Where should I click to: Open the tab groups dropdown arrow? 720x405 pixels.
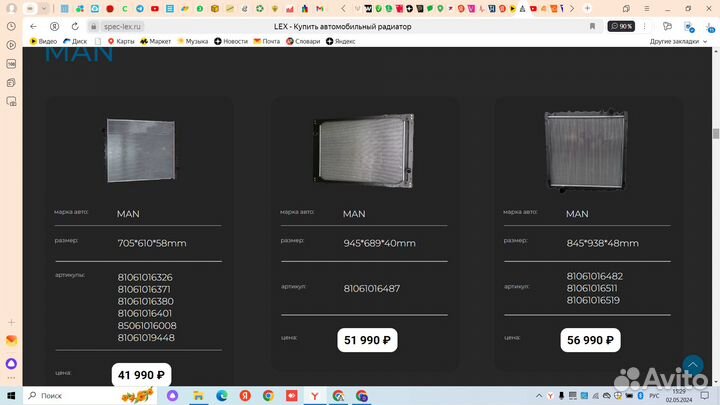tap(44, 8)
